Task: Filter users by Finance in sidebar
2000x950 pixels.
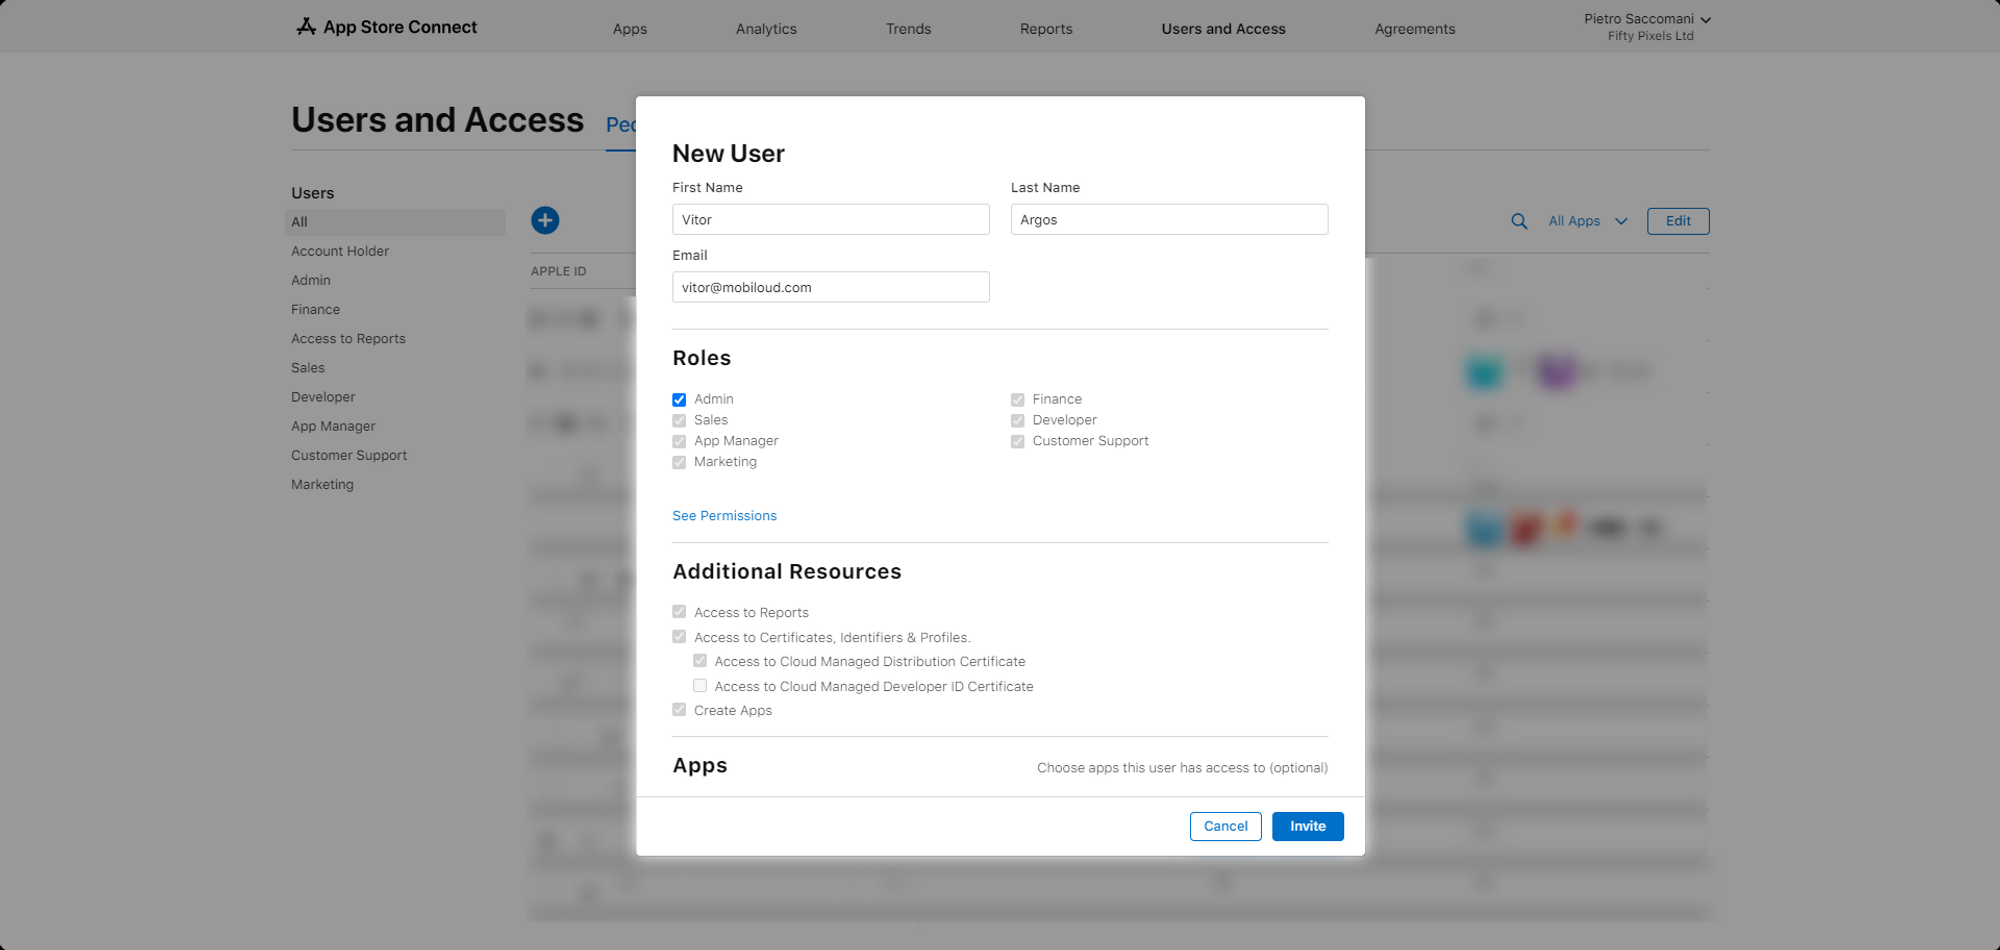Action: point(316,309)
